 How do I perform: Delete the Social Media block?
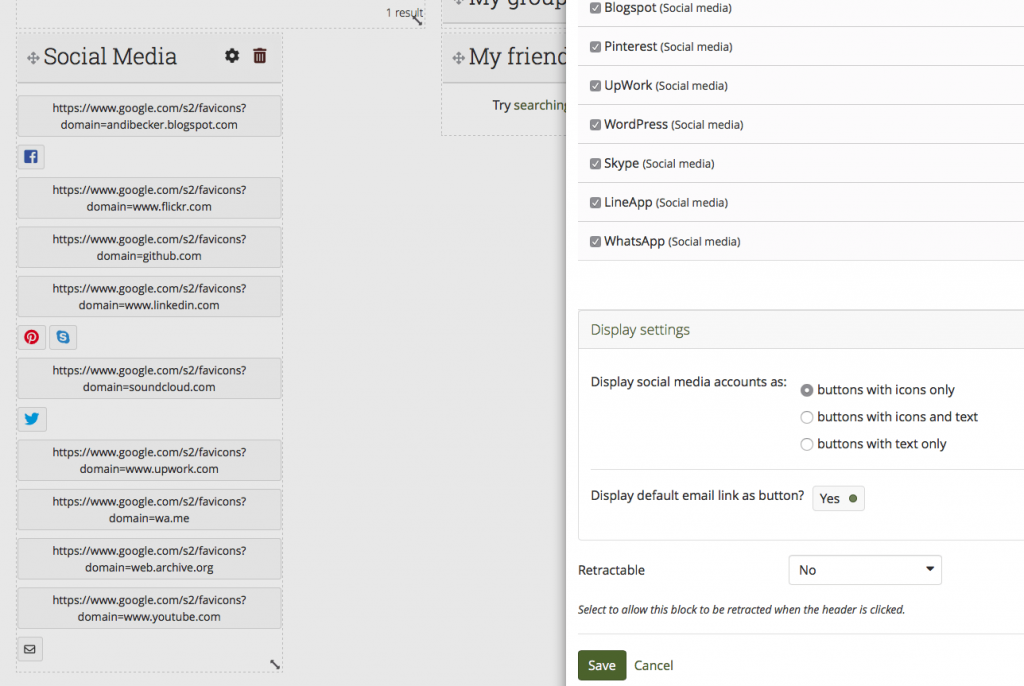tap(260, 56)
